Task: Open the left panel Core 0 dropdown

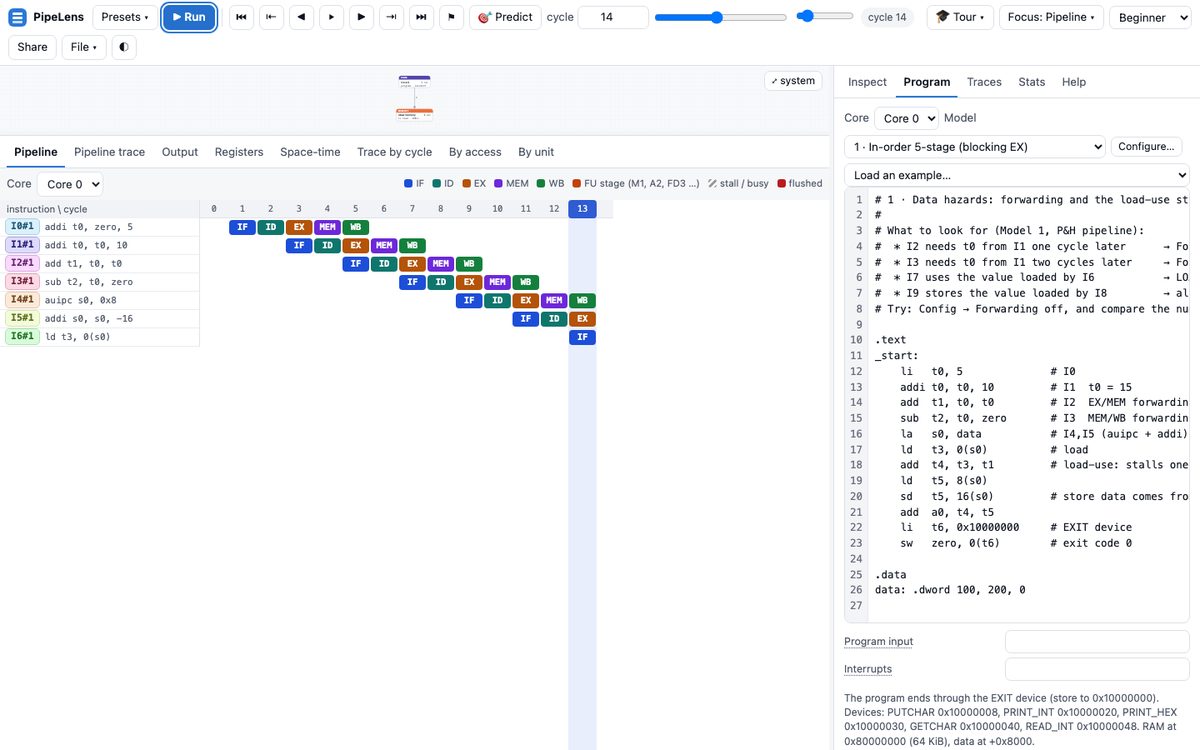Action: coord(70,184)
